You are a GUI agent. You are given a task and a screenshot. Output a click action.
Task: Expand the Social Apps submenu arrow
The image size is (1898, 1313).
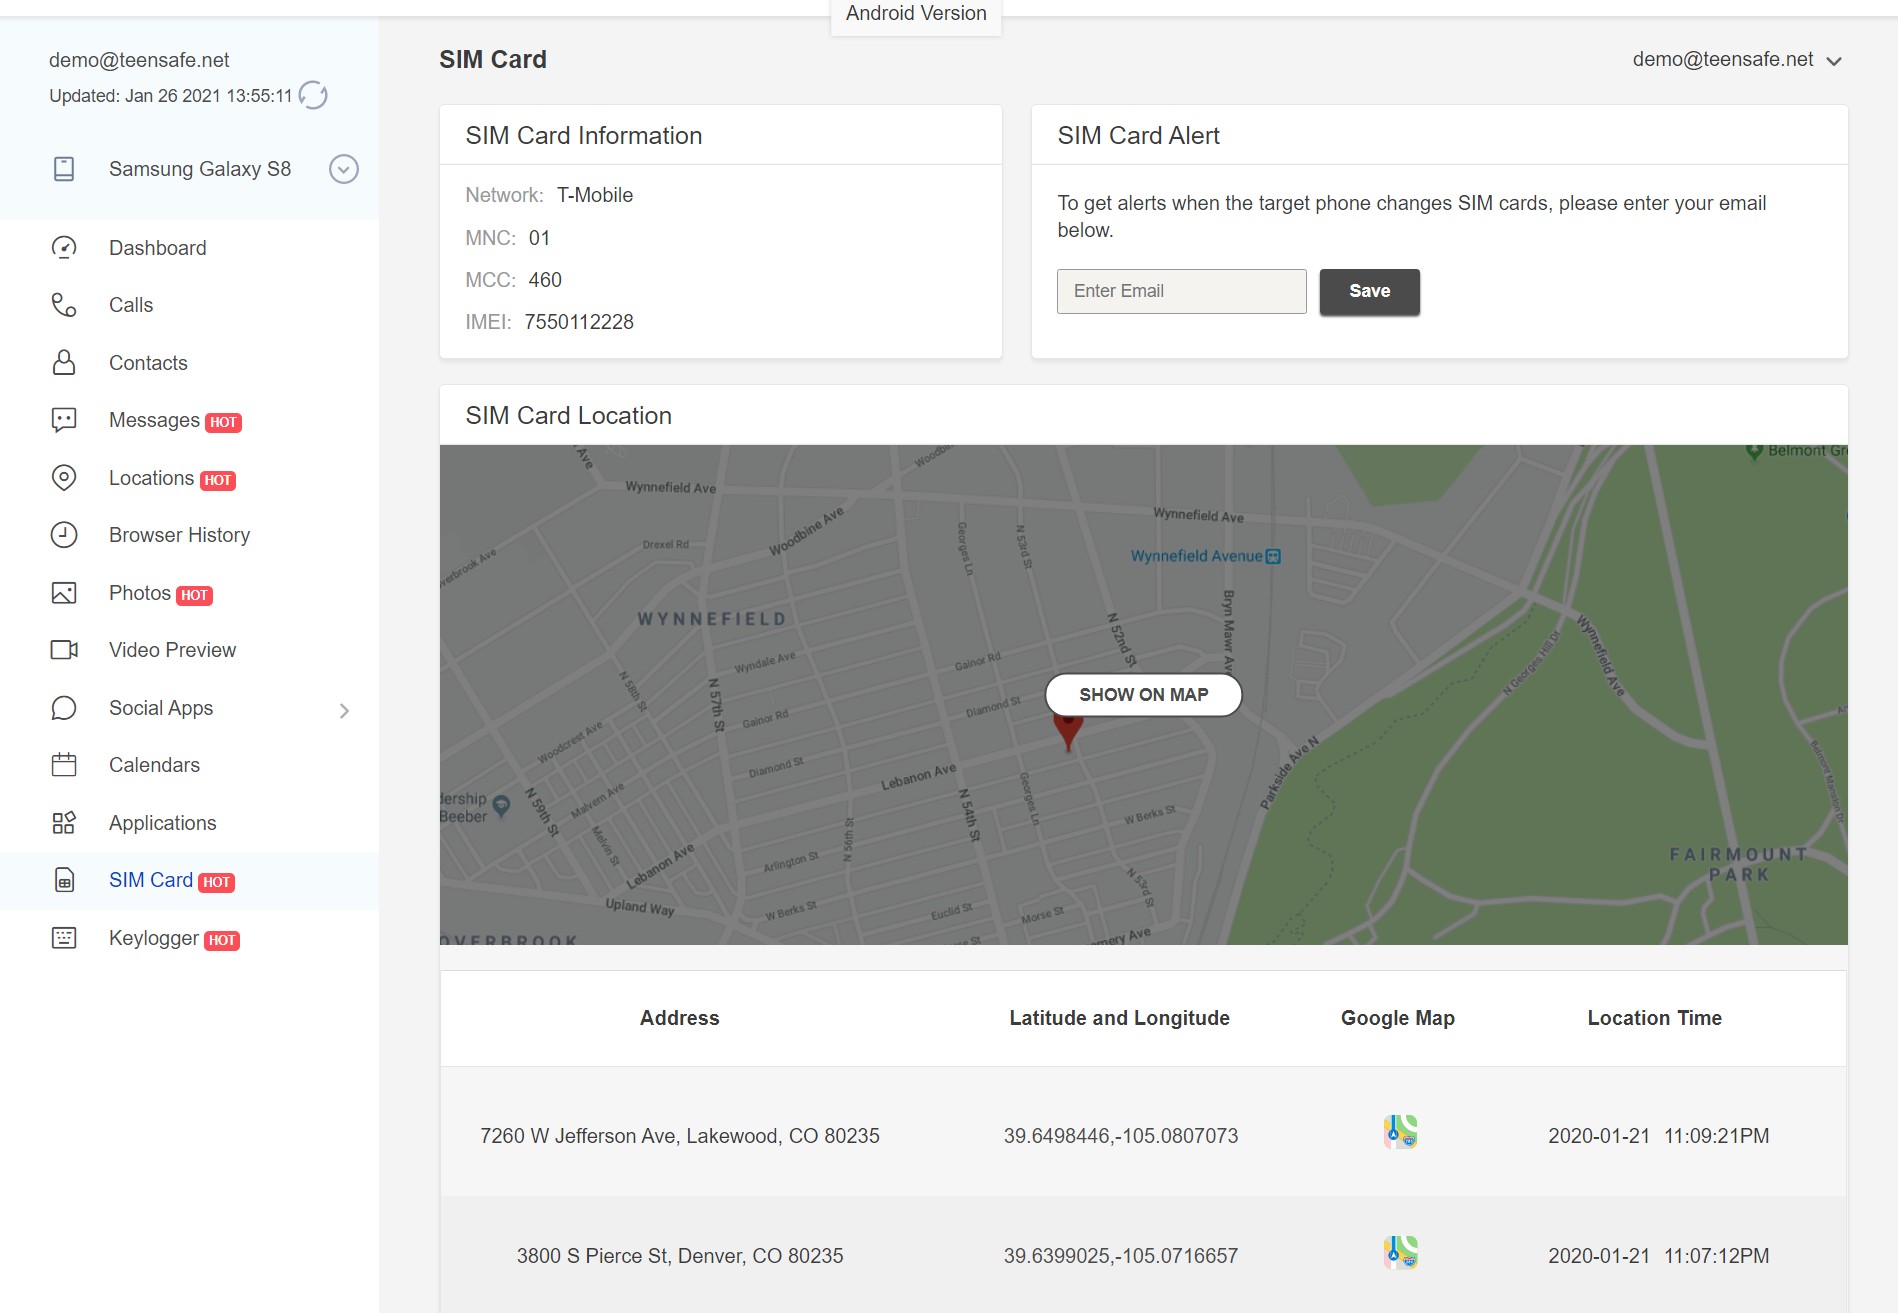tap(344, 710)
